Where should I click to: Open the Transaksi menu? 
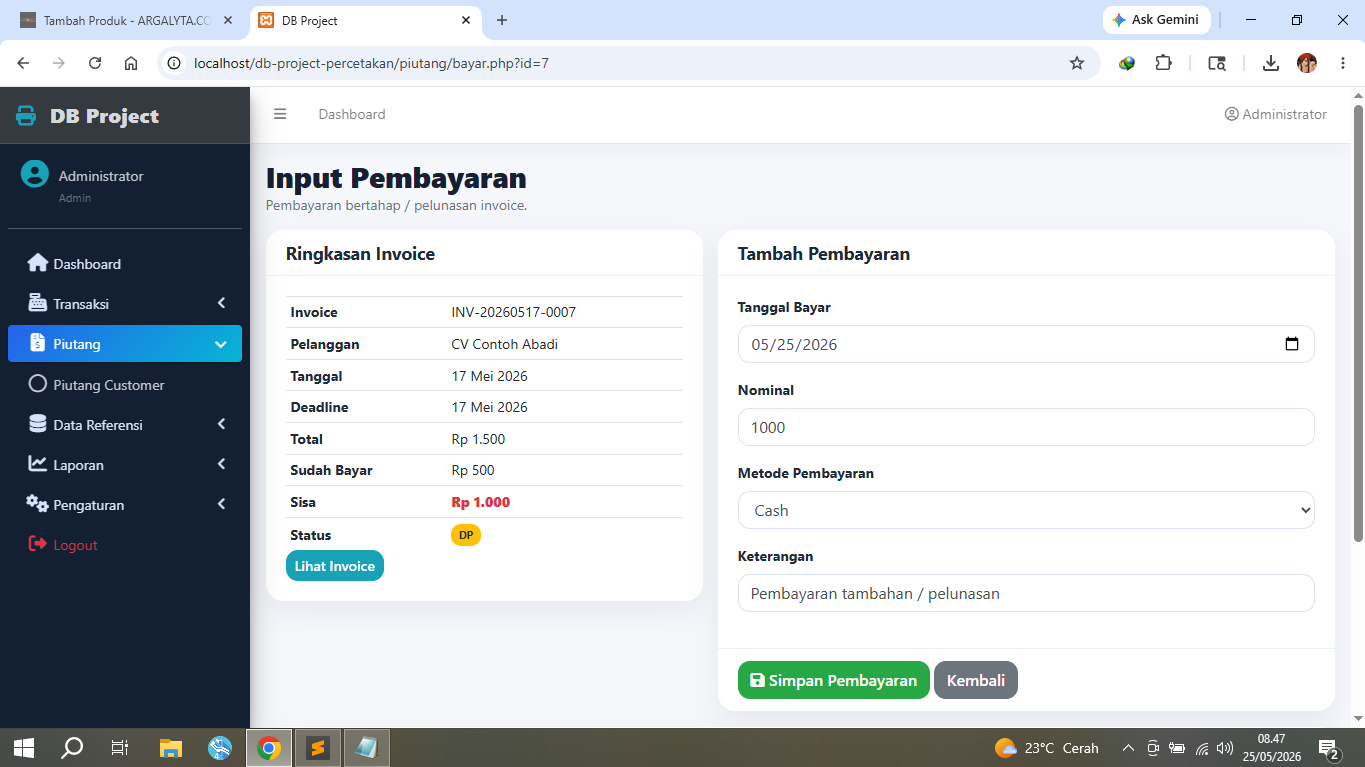pos(125,303)
